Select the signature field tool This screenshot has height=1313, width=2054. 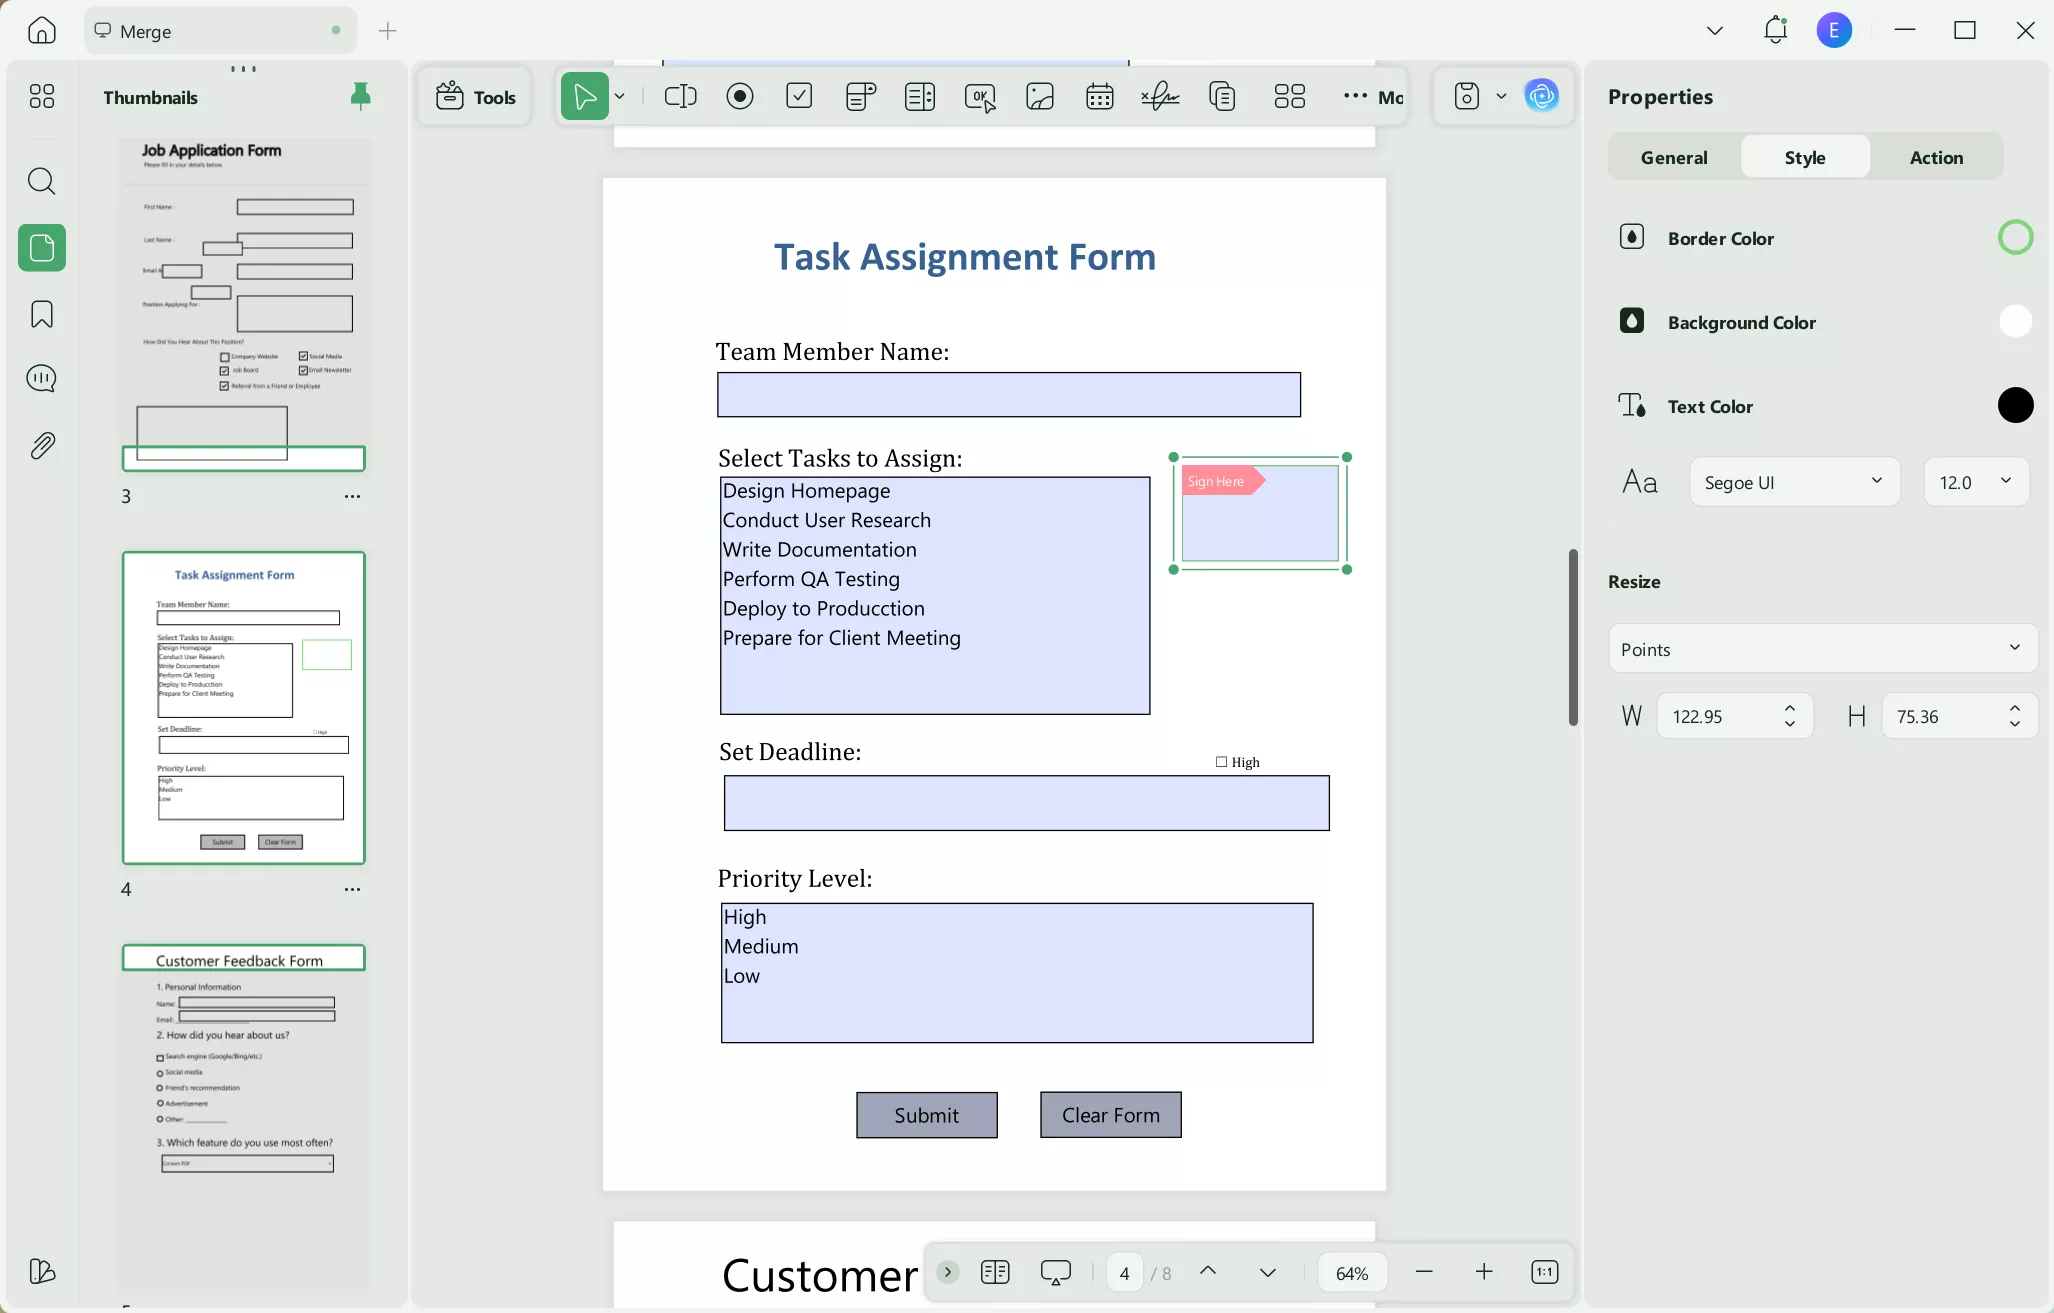[1160, 96]
